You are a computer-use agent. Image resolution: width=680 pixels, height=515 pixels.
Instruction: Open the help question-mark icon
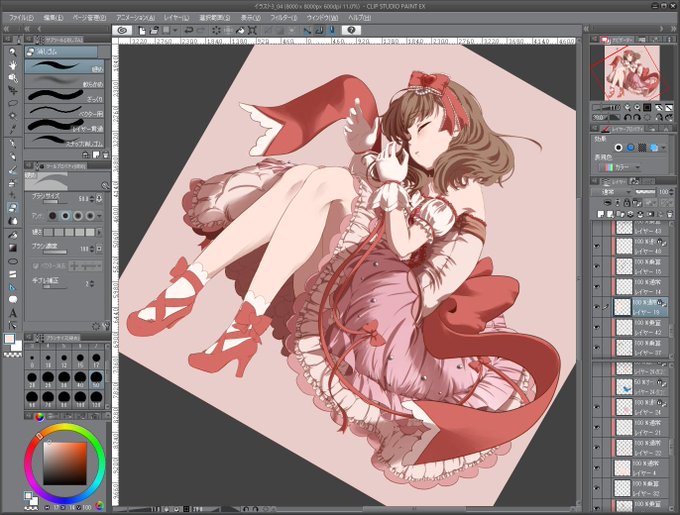[351, 30]
